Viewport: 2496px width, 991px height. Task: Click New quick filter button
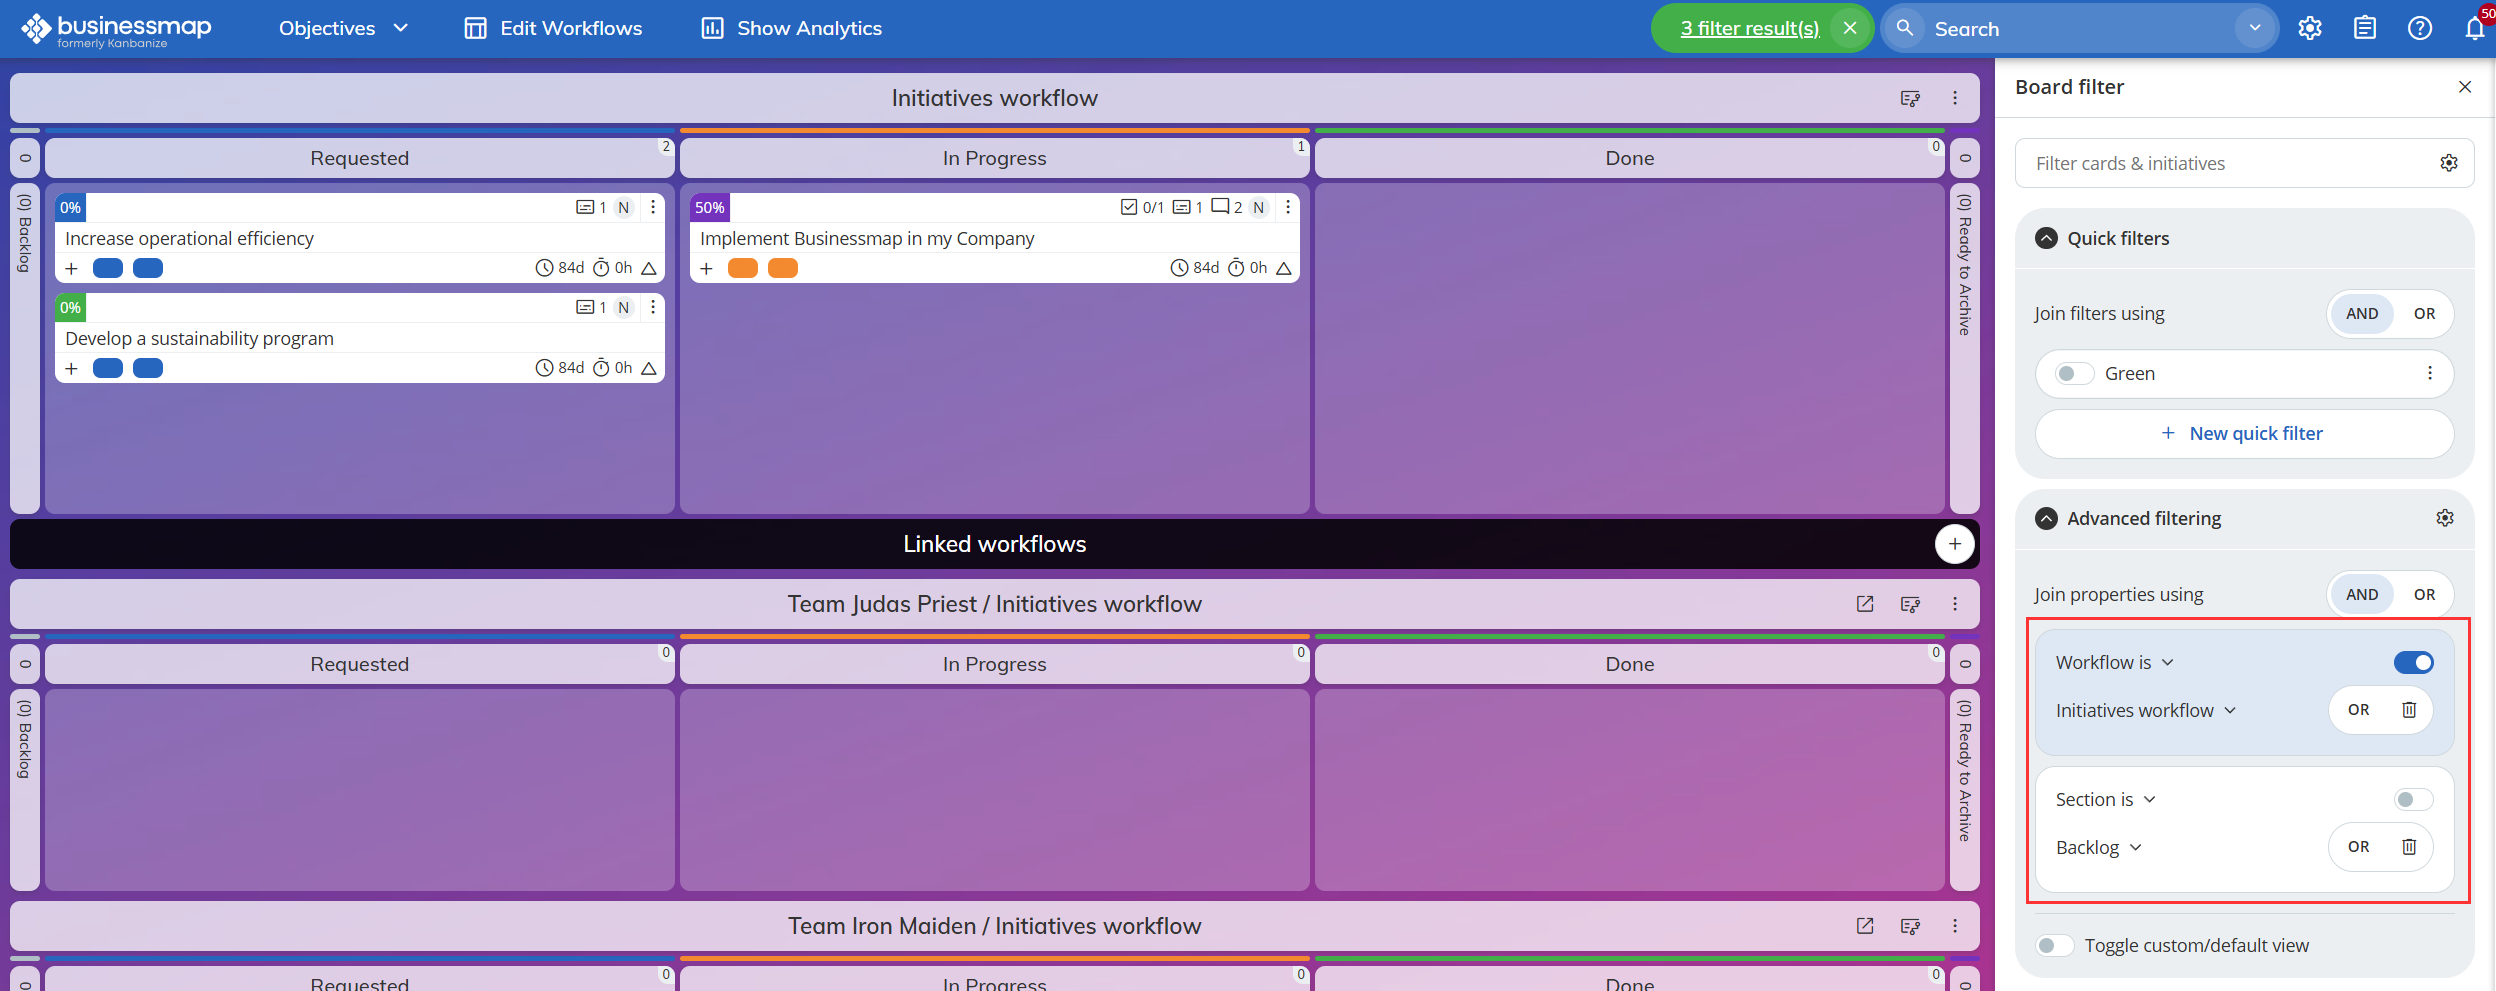point(2244,433)
